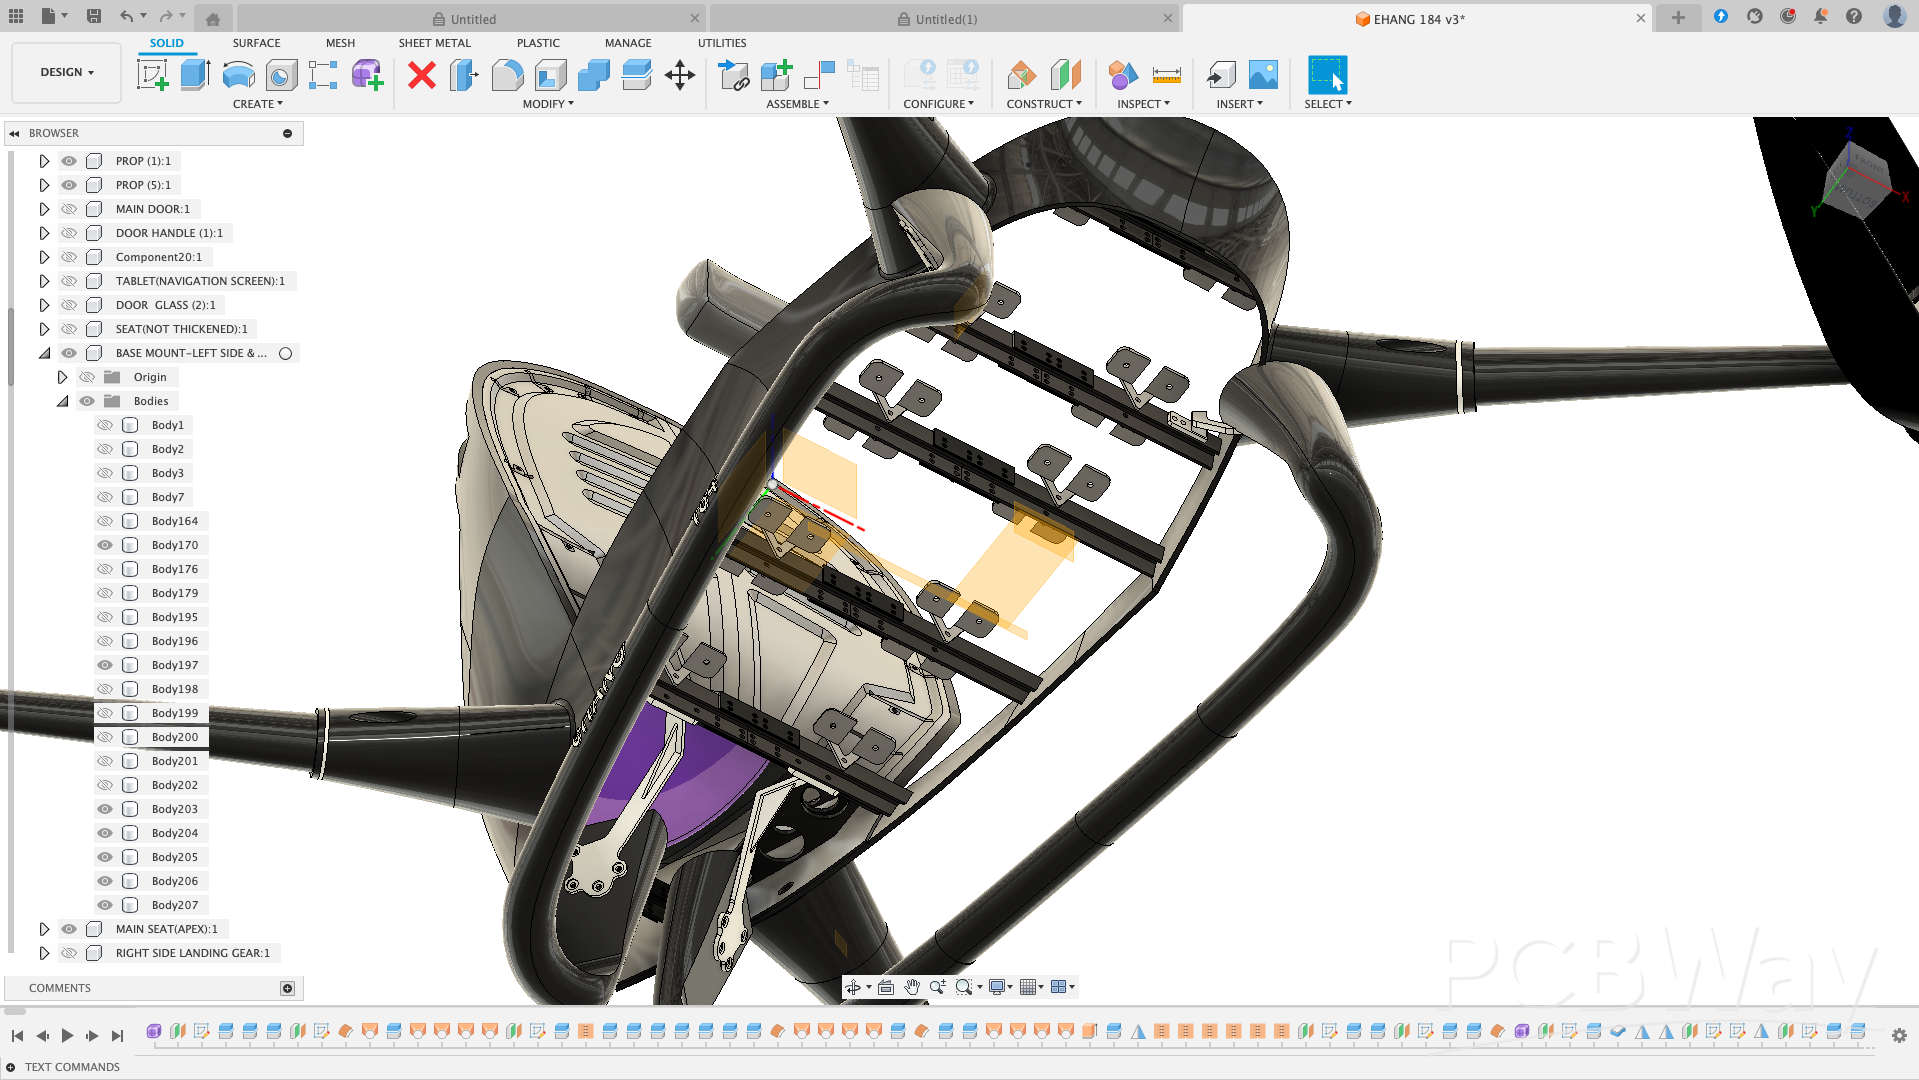Click the red Delete X icon
Image resolution: width=1919 pixels, height=1080 pixels.
(422, 75)
